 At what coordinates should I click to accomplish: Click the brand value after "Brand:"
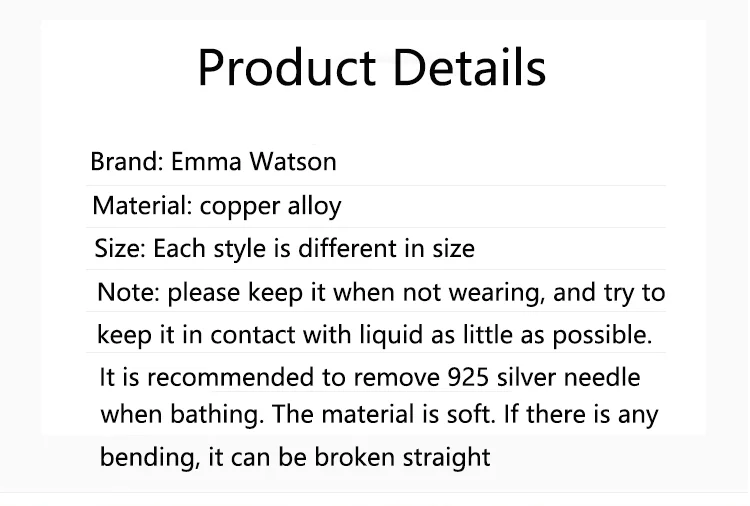tap(254, 161)
